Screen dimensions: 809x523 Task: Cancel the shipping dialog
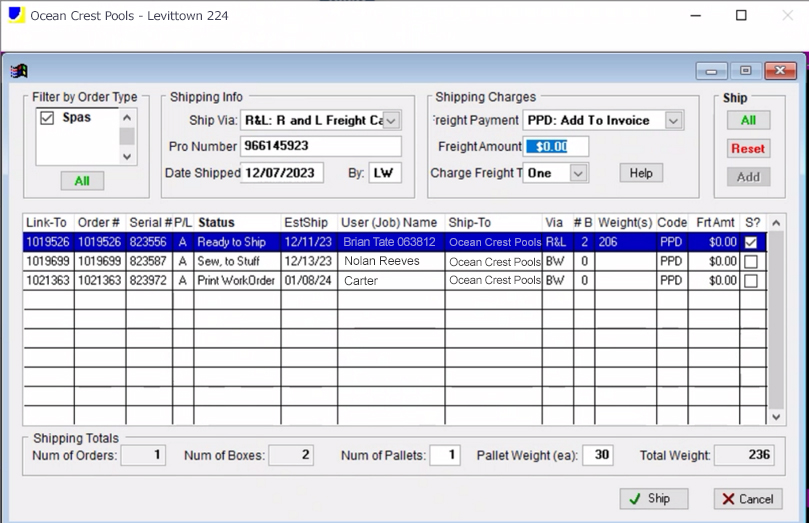(x=747, y=498)
